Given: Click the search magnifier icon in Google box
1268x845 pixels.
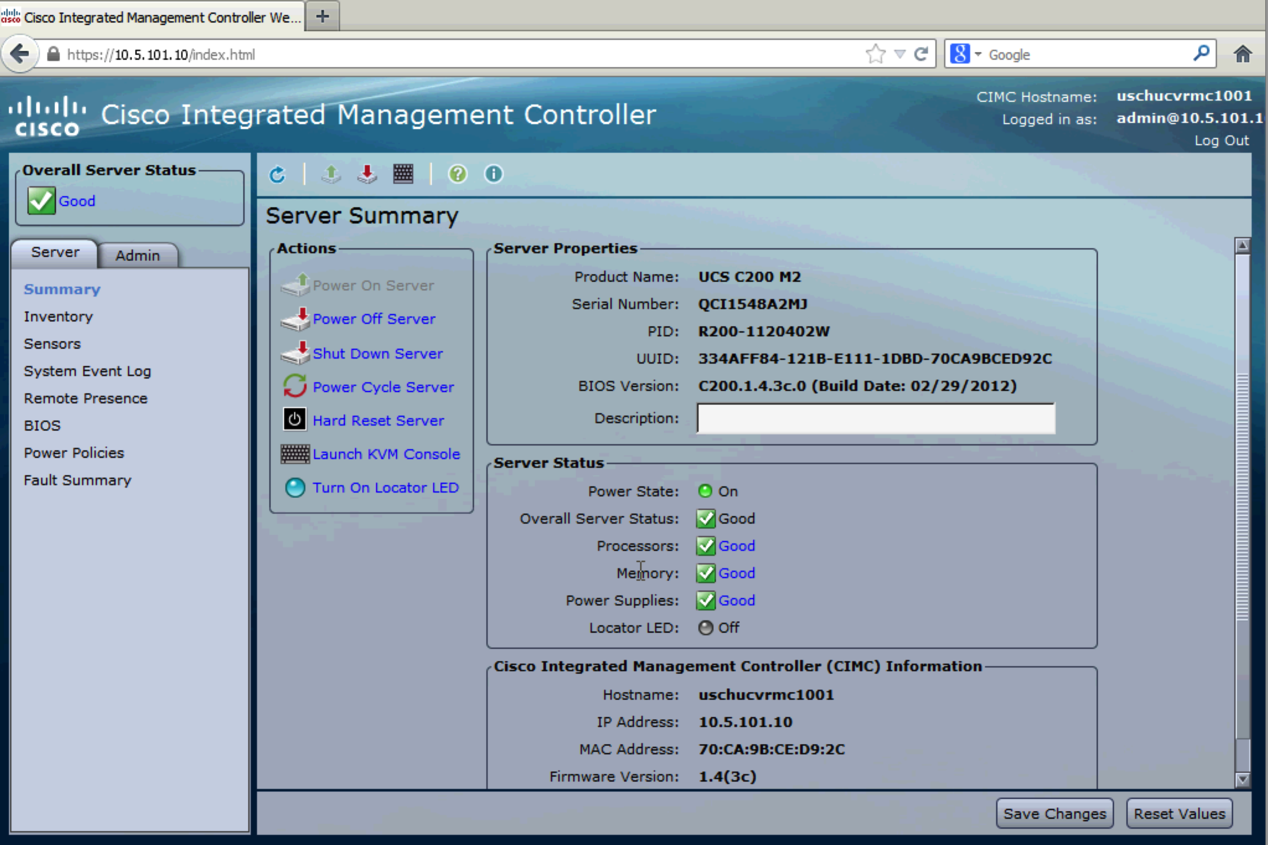Looking at the screenshot, I should tap(1201, 53).
